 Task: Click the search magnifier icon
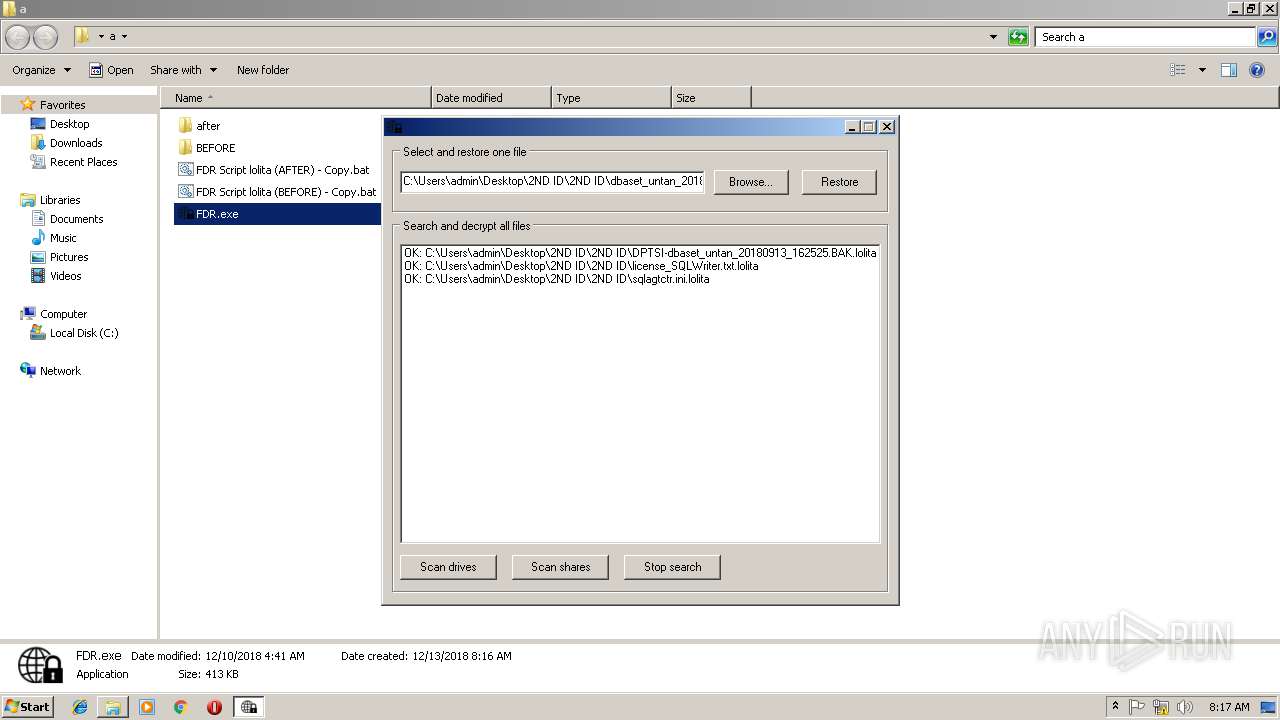[1267, 37]
